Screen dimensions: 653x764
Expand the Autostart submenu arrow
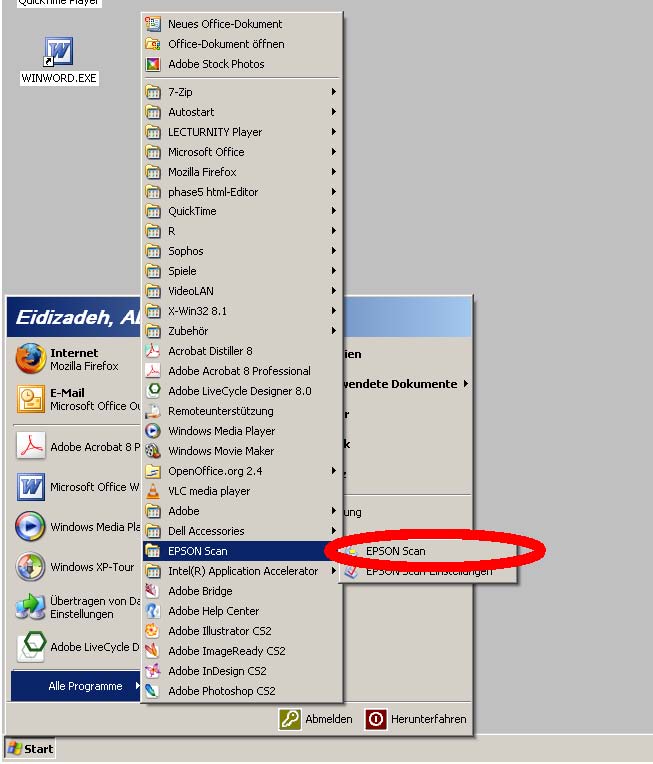point(333,112)
